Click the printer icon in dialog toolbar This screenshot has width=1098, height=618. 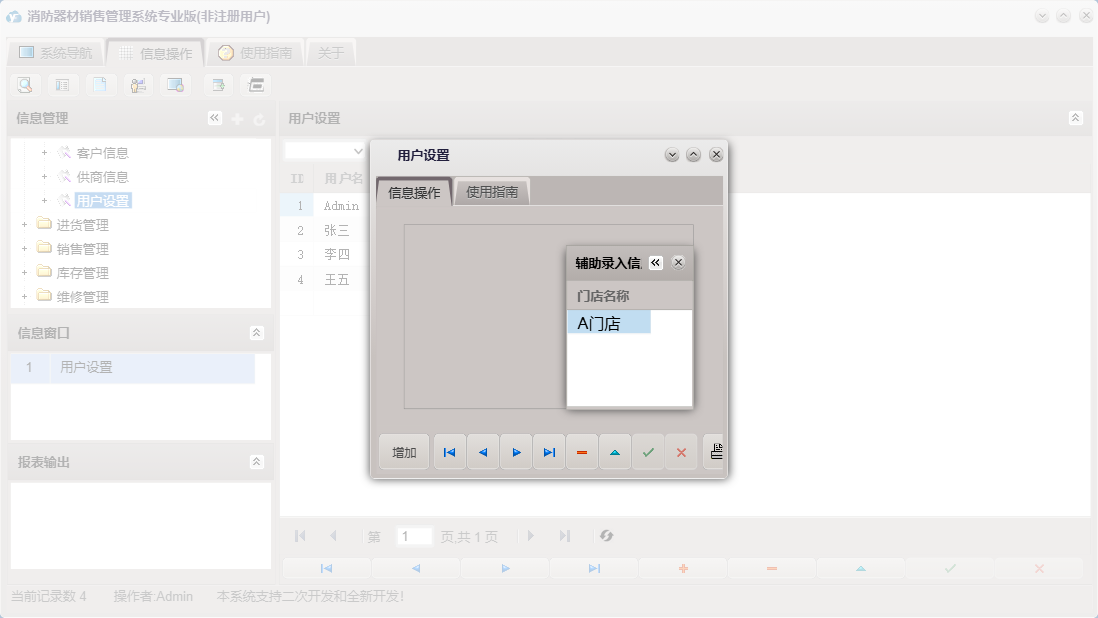click(x=714, y=452)
